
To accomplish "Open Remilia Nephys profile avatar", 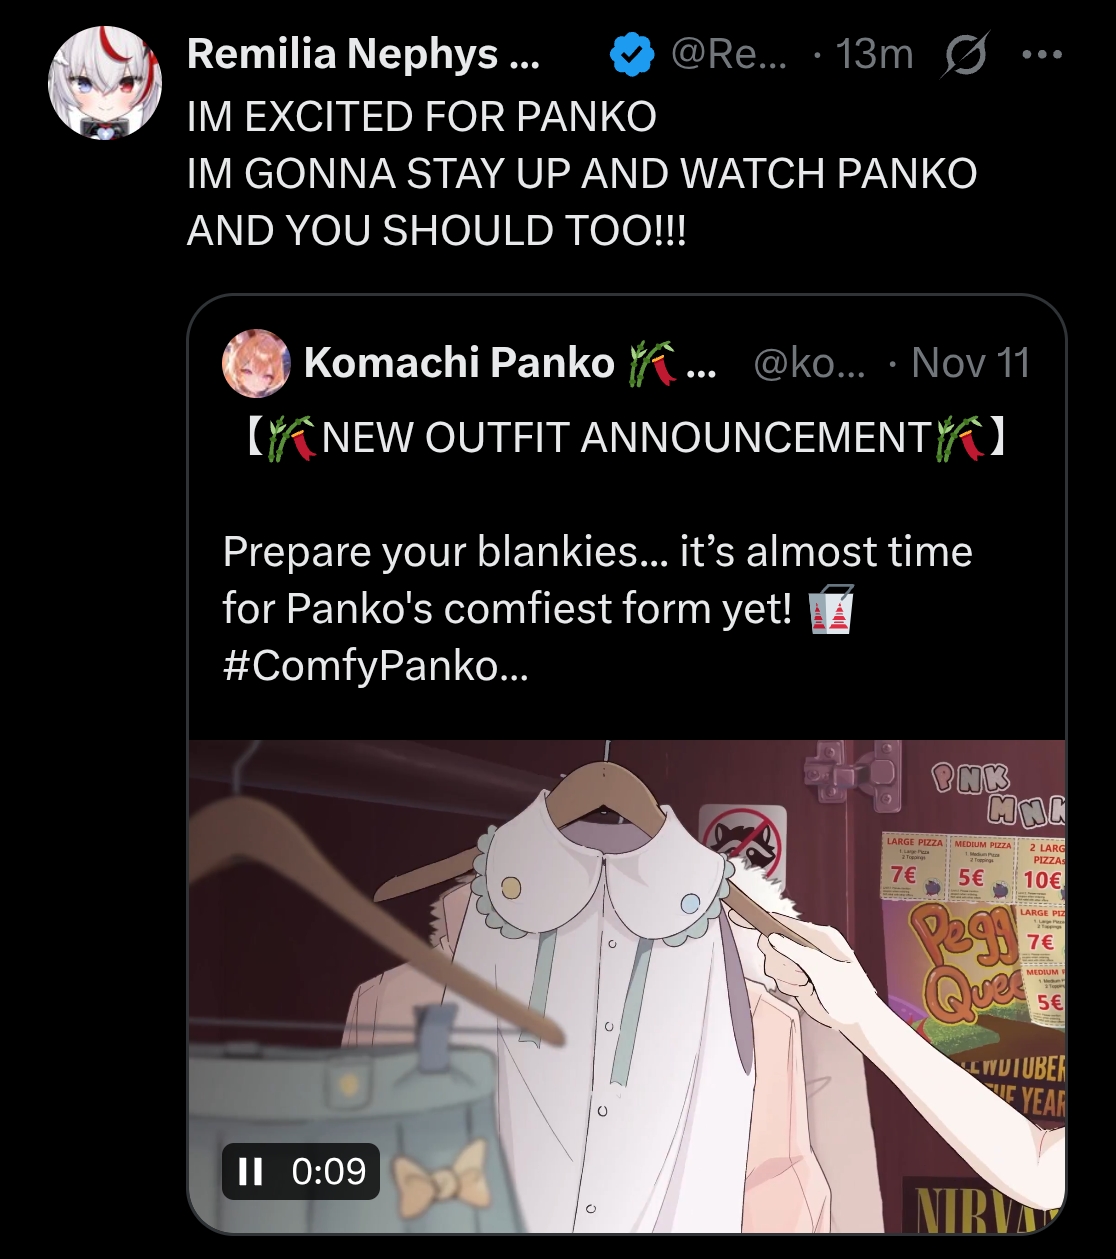I will 105,84.
